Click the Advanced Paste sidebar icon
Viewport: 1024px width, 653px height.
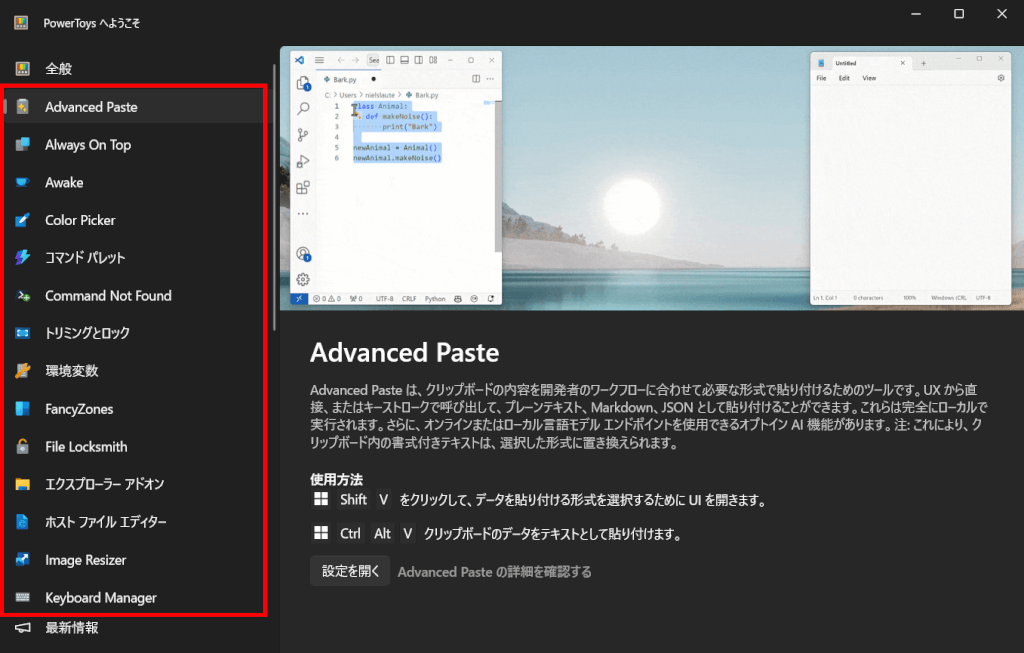[23, 107]
